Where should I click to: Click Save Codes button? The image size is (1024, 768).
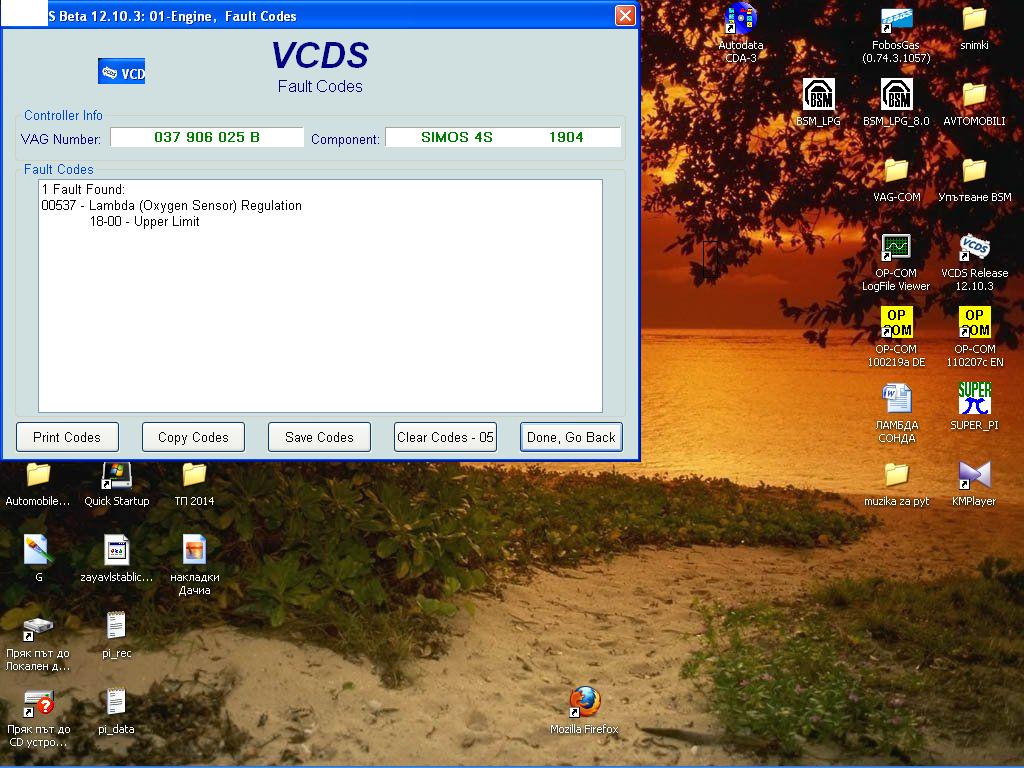319,437
